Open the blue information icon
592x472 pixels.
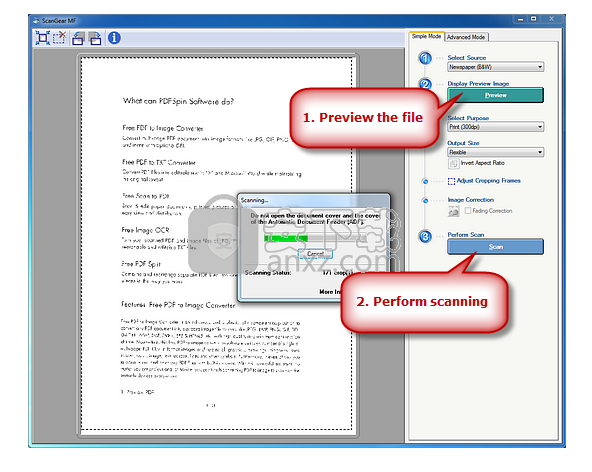[x=114, y=38]
